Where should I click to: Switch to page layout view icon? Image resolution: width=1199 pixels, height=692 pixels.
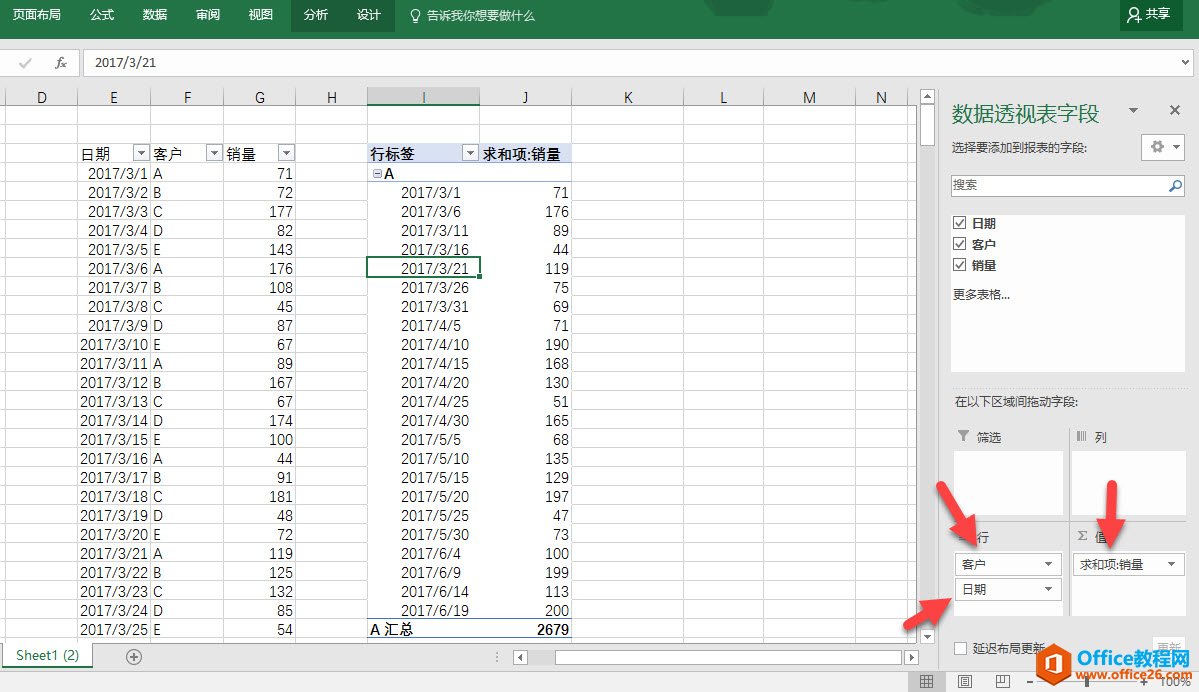[x=965, y=681]
